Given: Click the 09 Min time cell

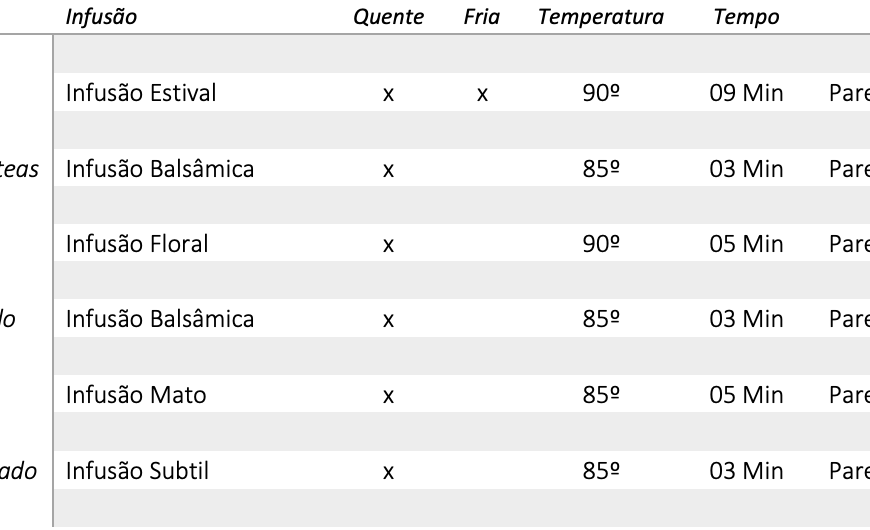Looking at the screenshot, I should tap(746, 94).
